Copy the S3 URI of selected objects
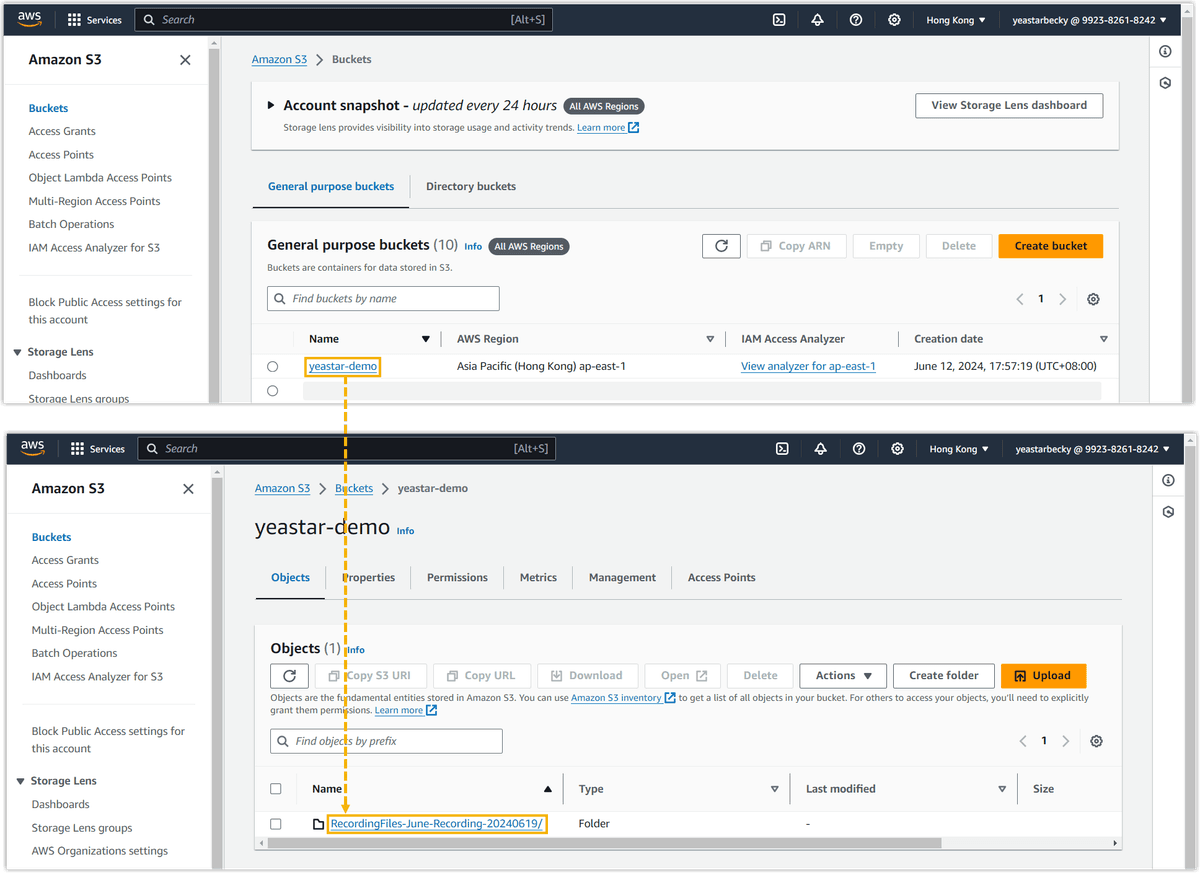Screen dimensions: 1200x873 pyautogui.click(x=370, y=675)
